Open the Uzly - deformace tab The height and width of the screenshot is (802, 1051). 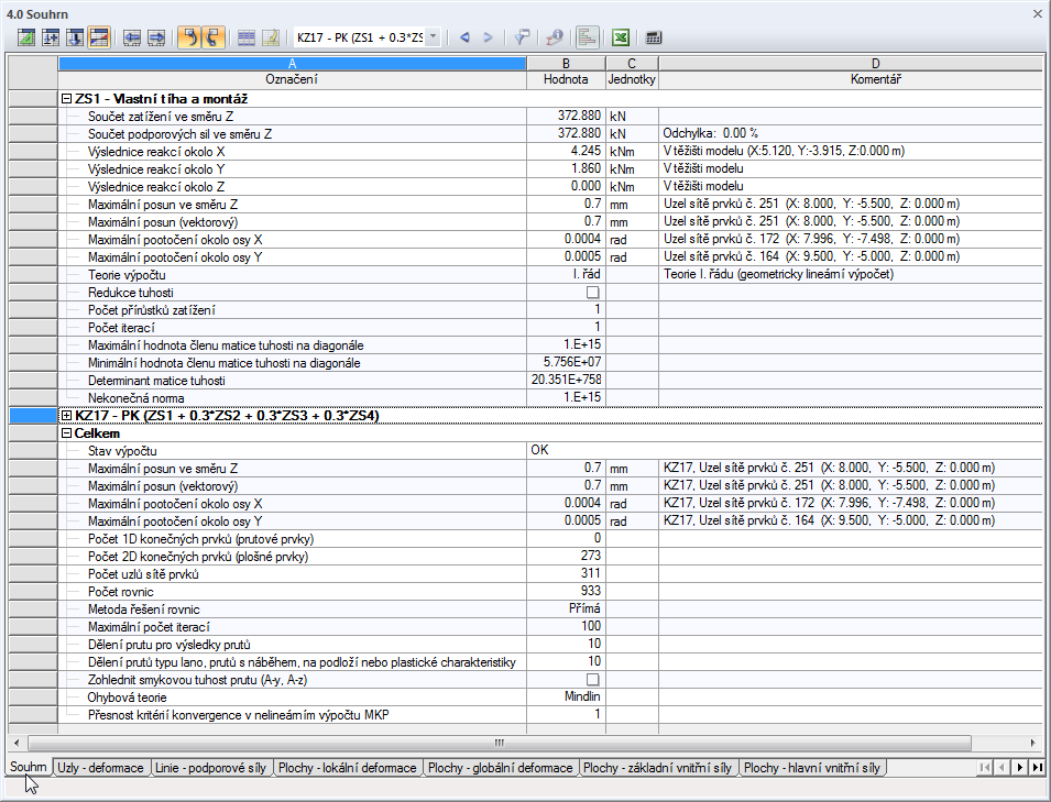pyautogui.click(x=101, y=768)
